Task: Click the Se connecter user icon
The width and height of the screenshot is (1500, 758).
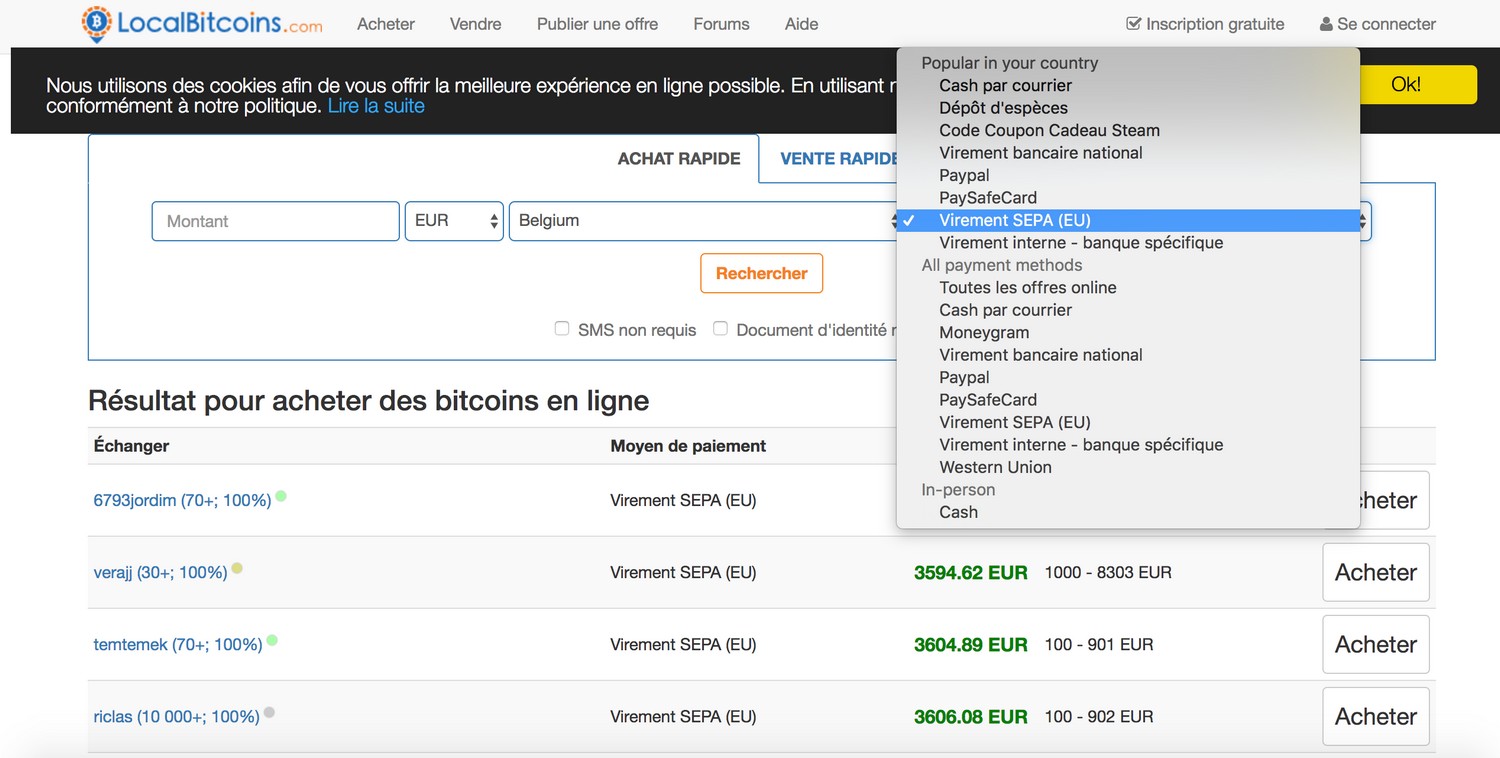Action: [x=1326, y=24]
